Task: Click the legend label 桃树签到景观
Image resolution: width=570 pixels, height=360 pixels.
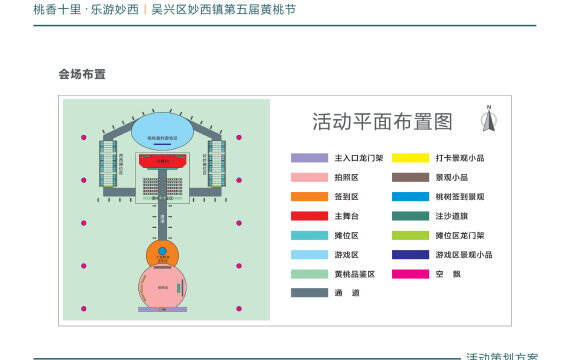Action: [460, 197]
